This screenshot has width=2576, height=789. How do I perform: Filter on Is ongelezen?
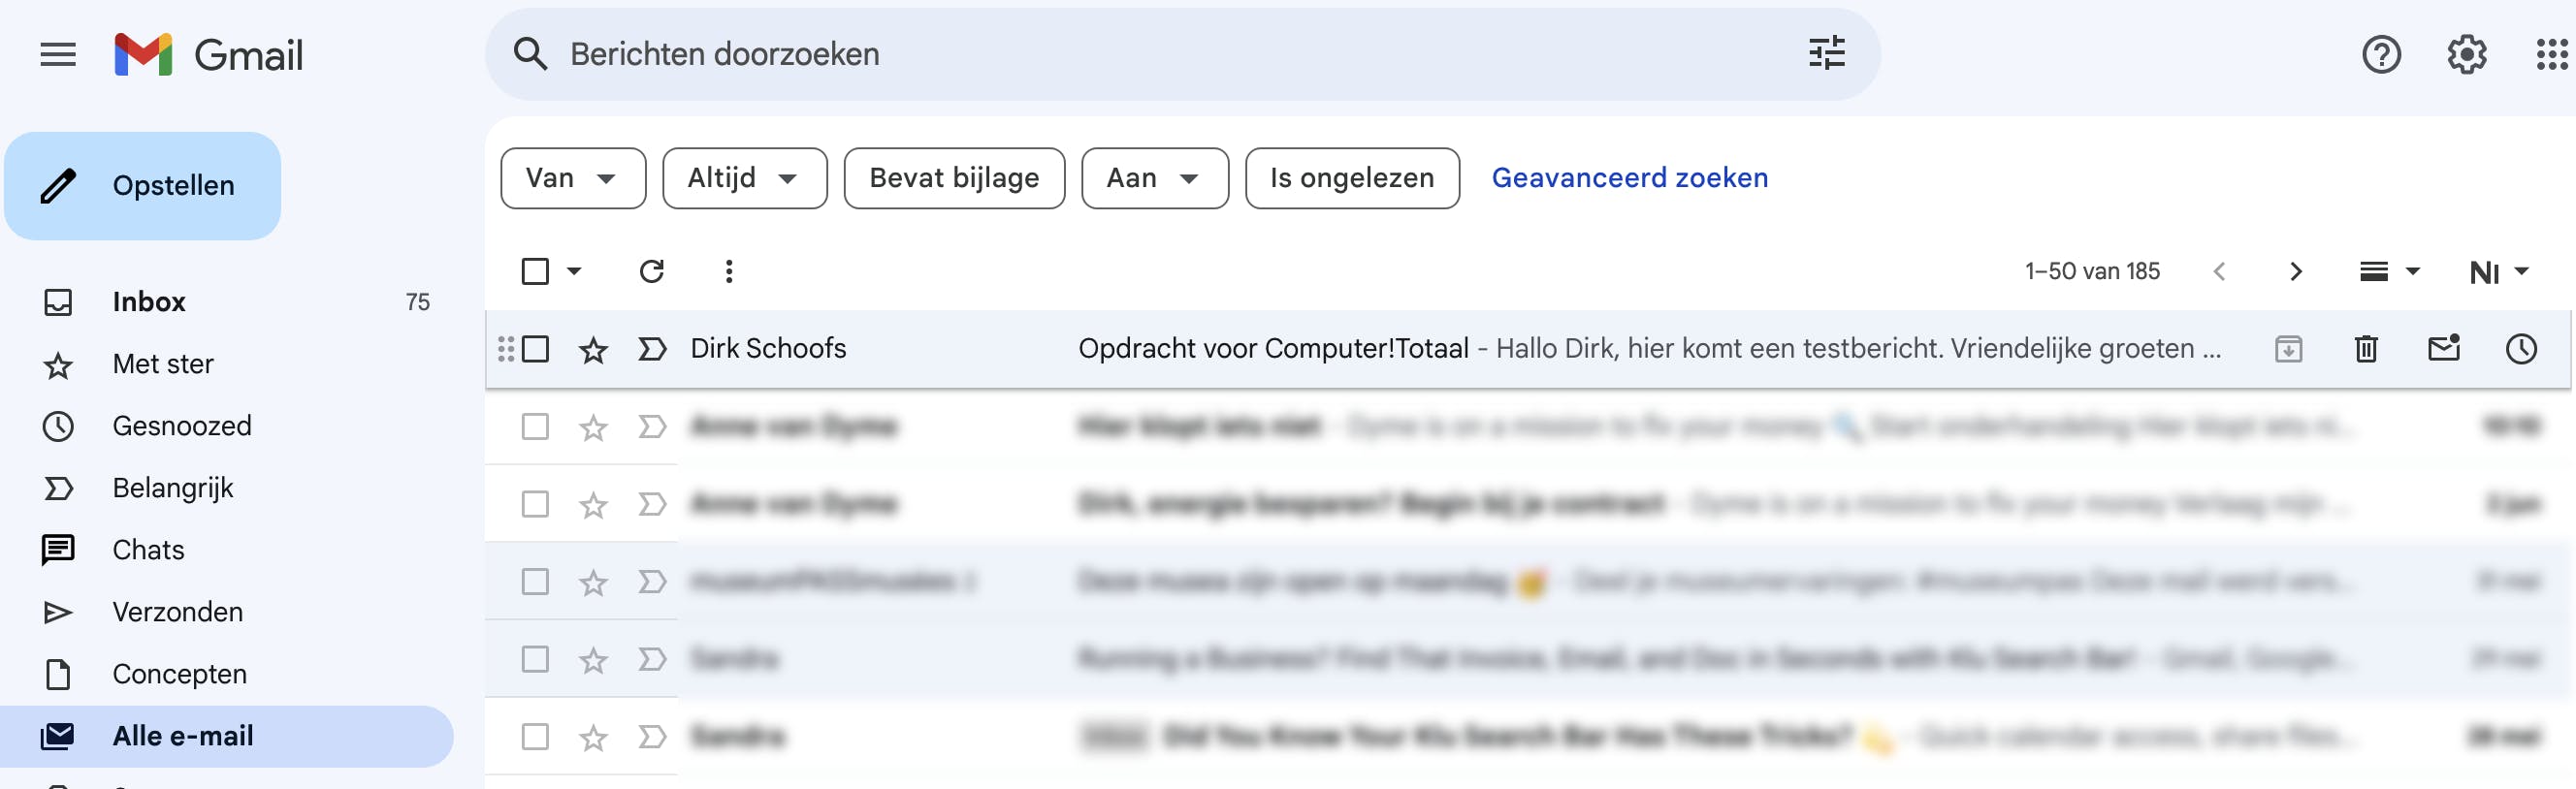tap(1351, 178)
